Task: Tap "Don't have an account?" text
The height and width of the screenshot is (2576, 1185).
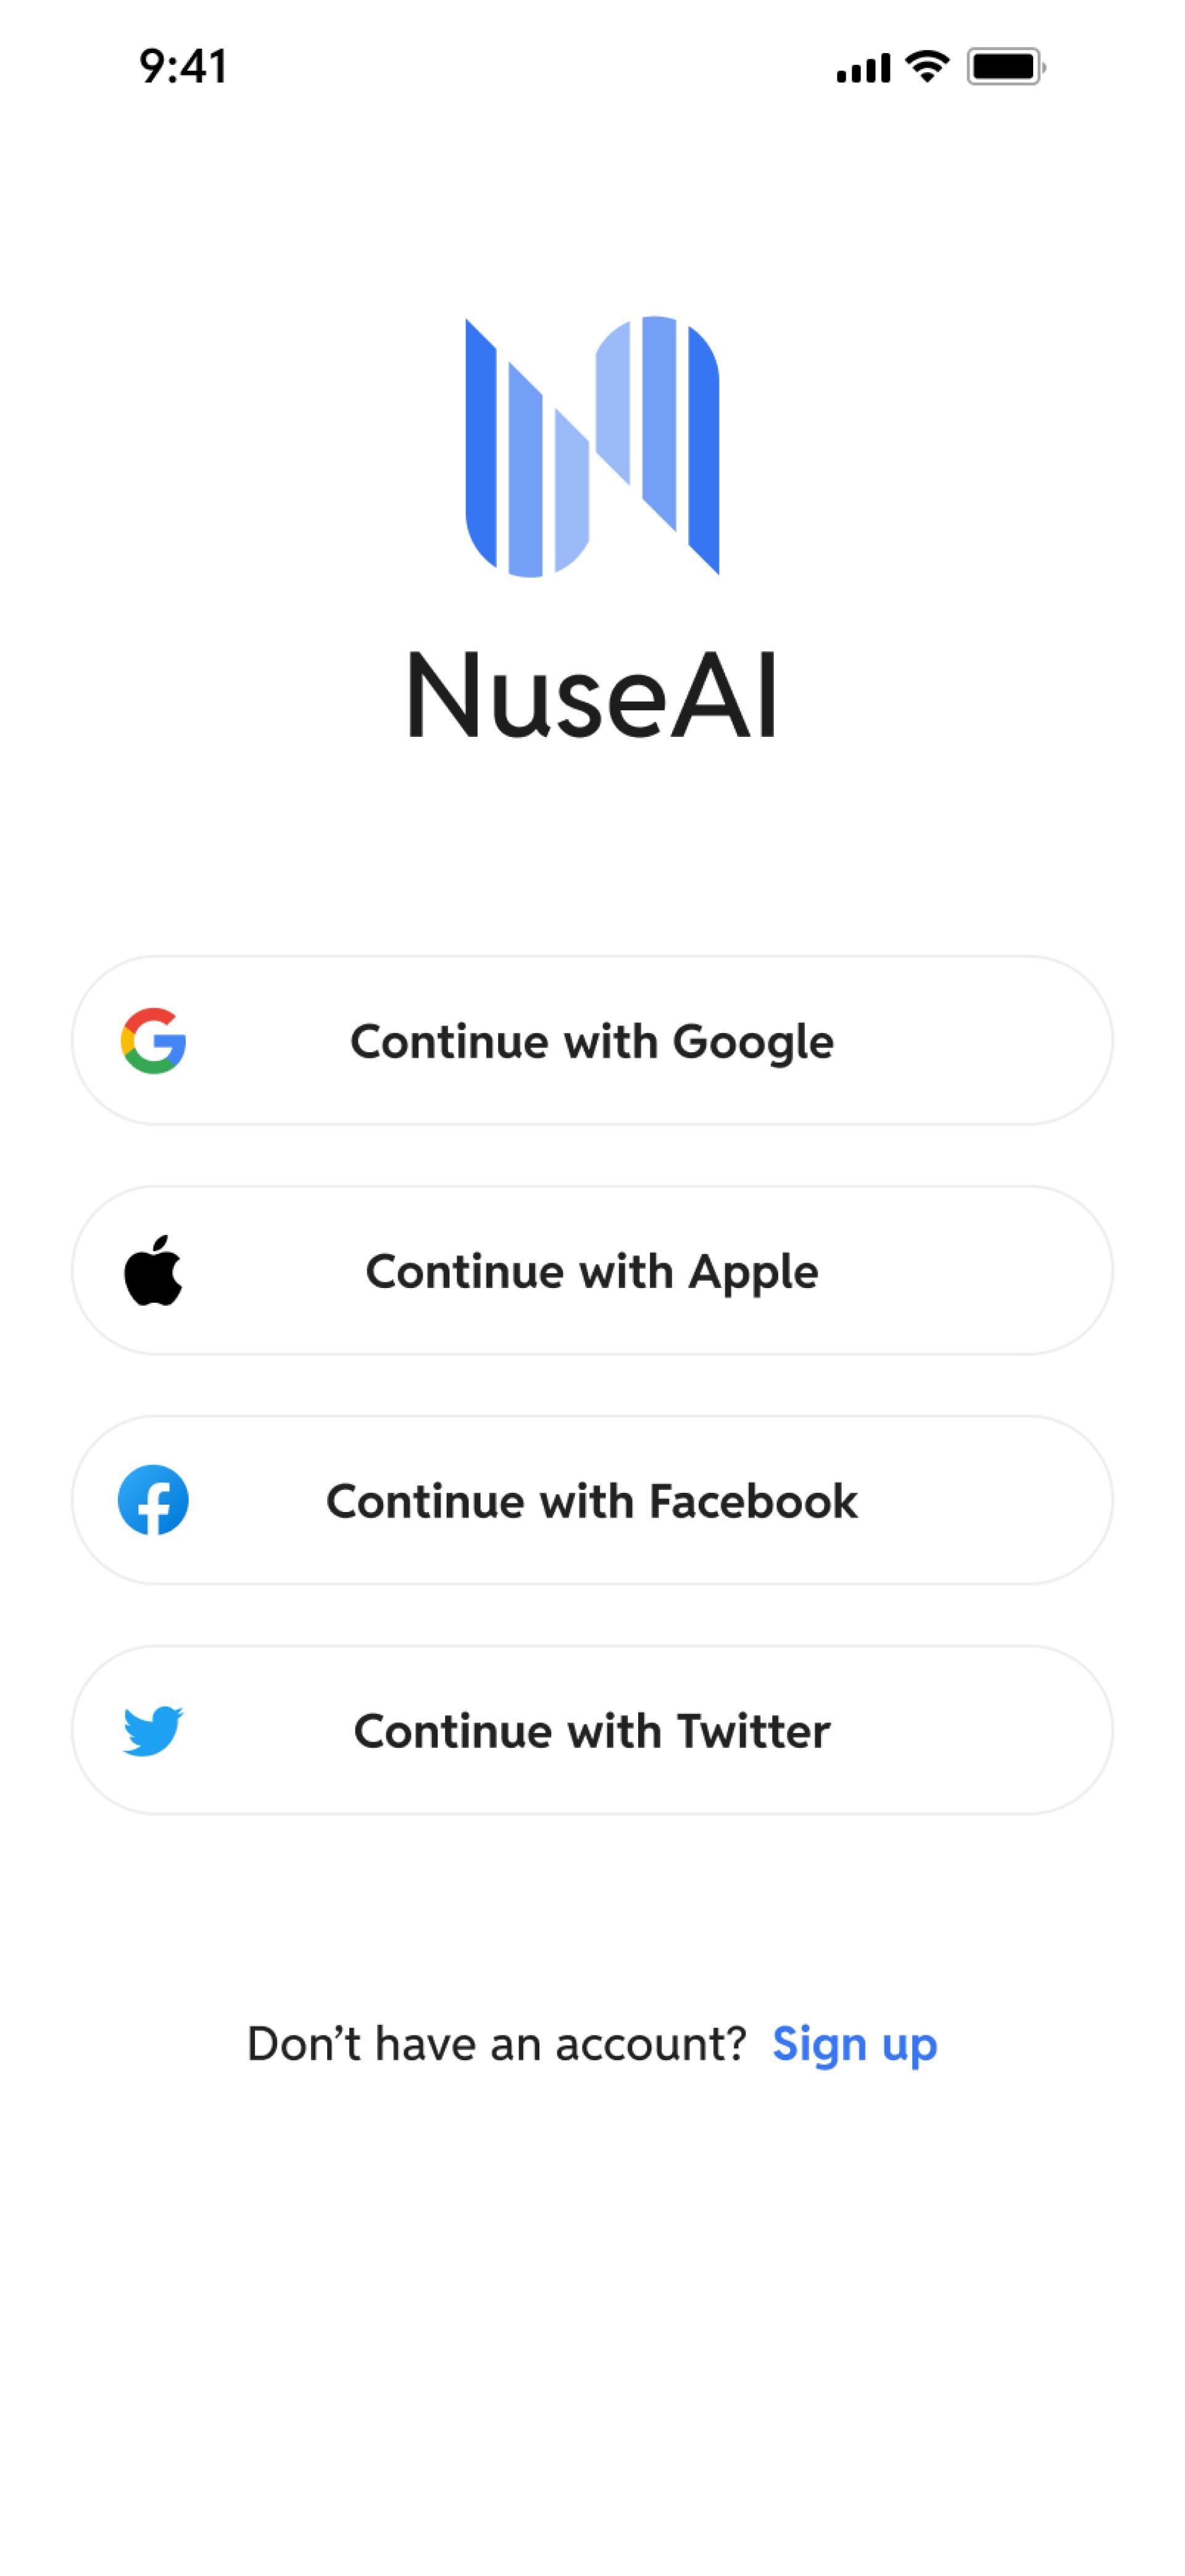Action: tap(496, 2043)
